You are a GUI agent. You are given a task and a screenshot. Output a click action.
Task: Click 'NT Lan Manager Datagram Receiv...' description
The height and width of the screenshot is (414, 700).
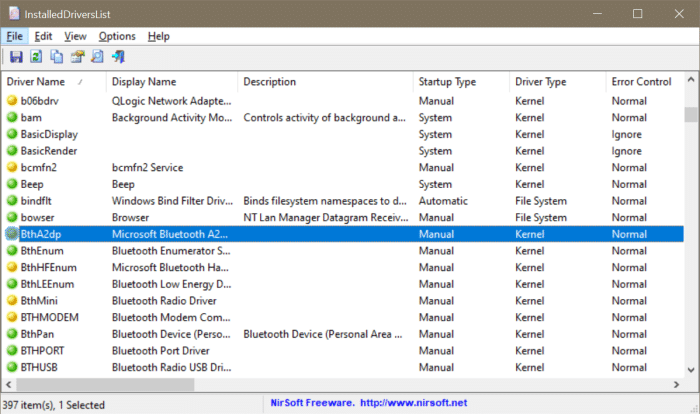point(326,217)
